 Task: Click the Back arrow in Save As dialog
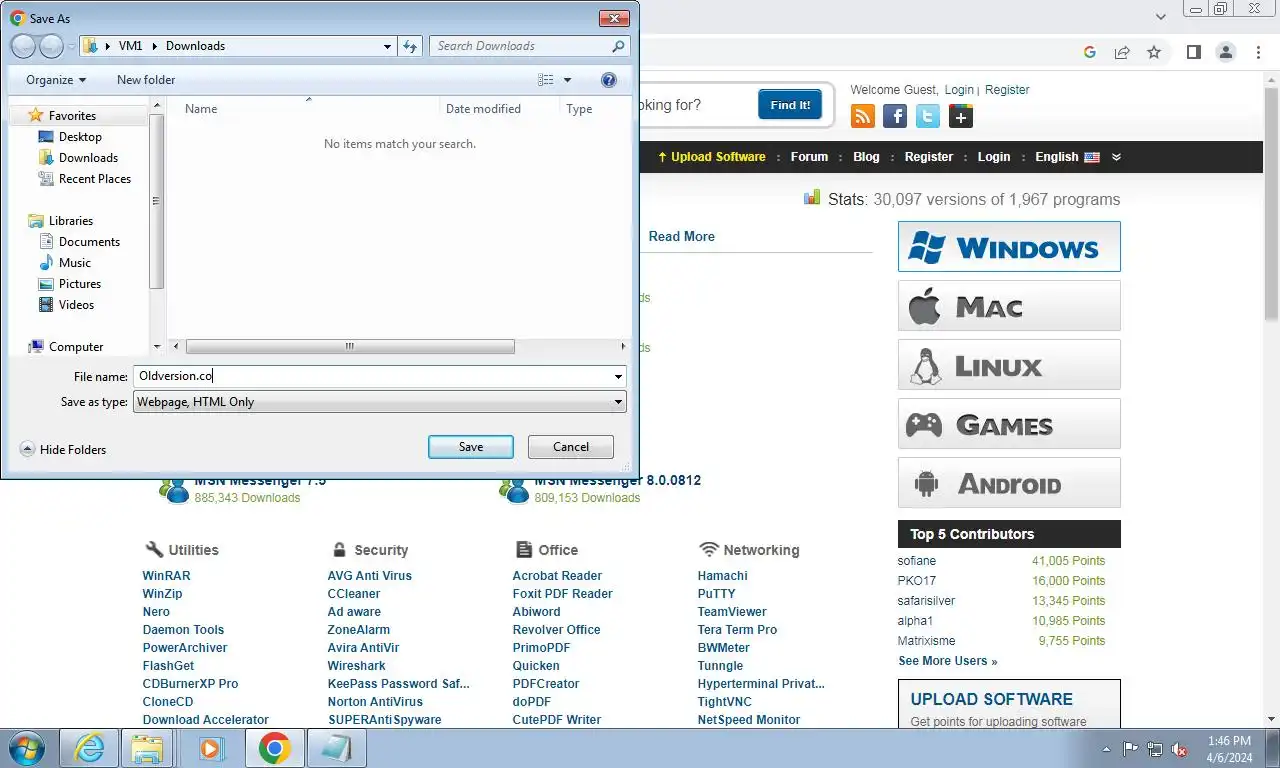(24, 46)
